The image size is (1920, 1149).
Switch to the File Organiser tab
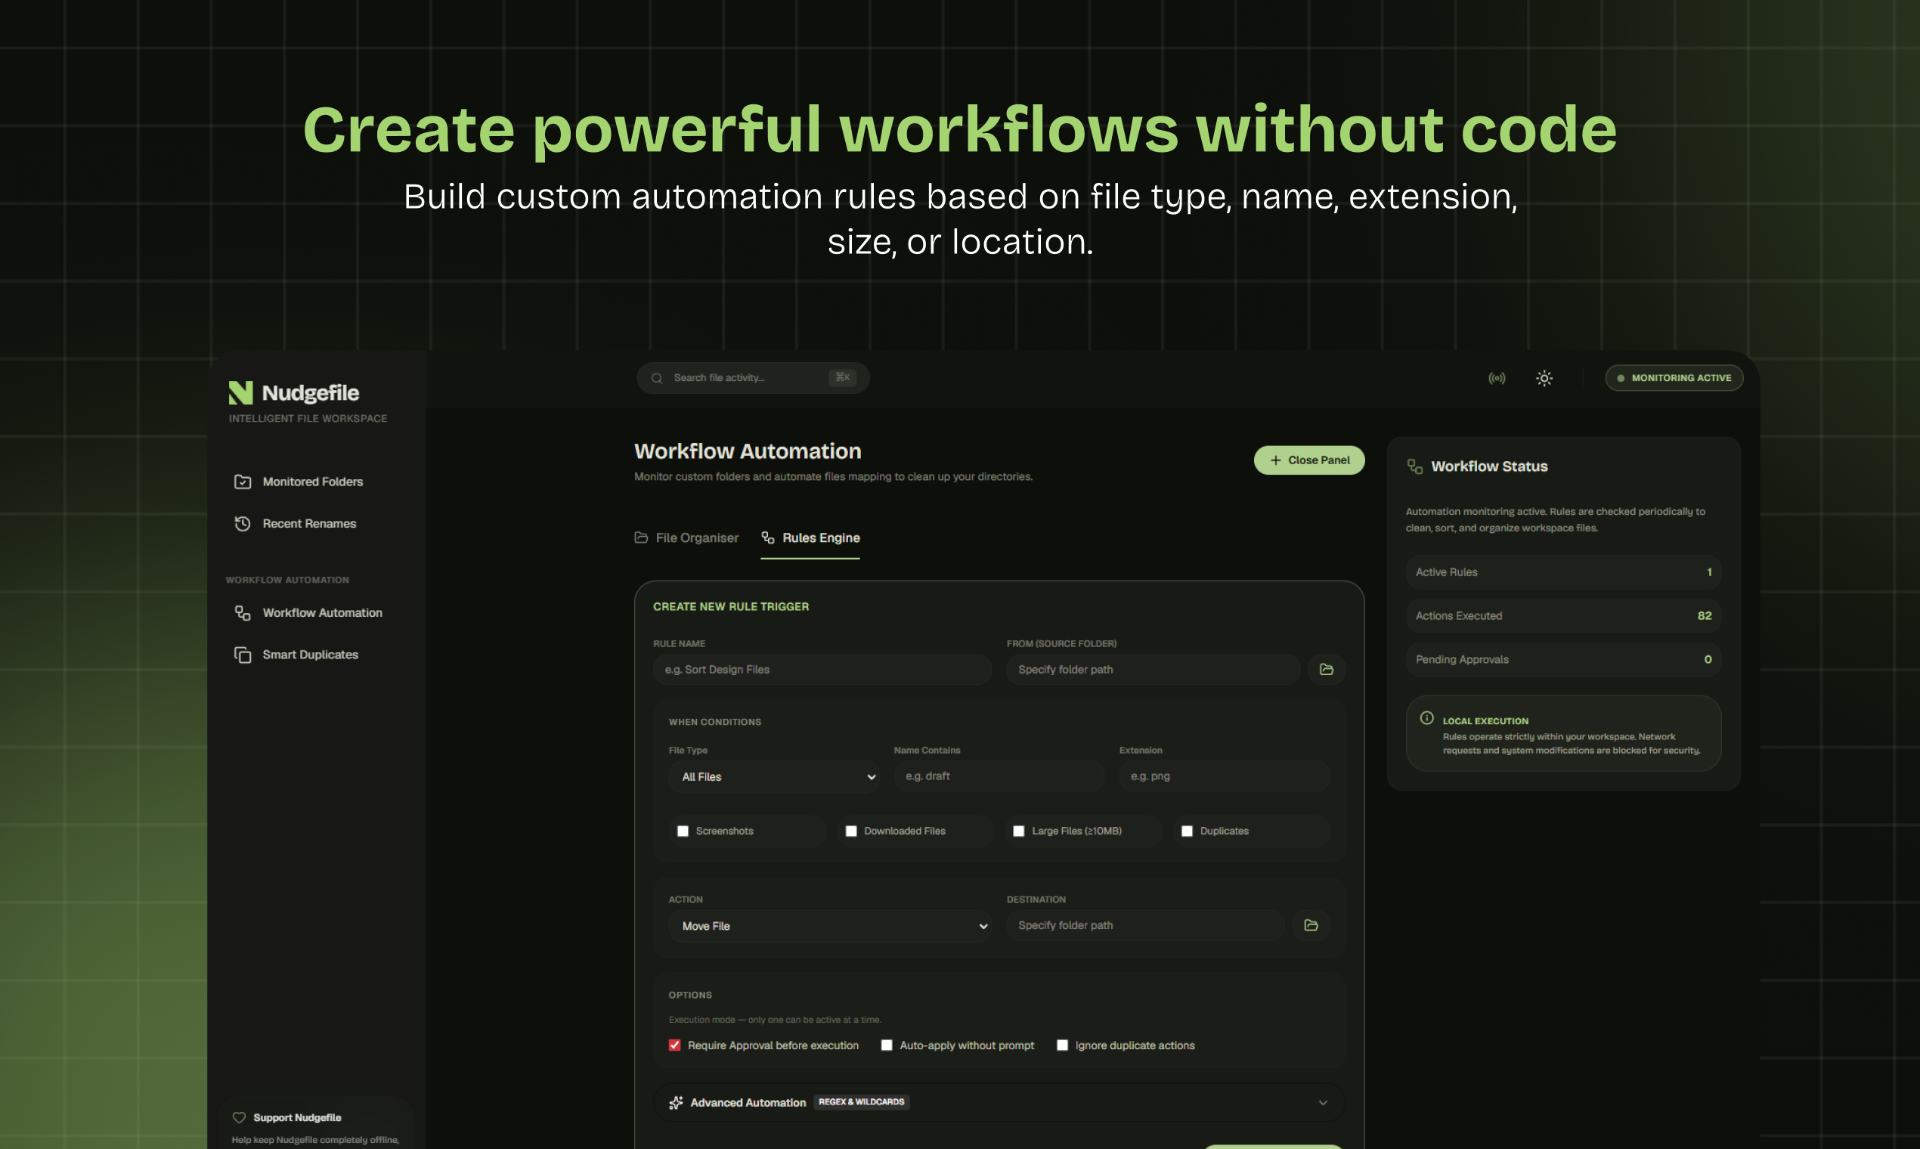coord(687,538)
